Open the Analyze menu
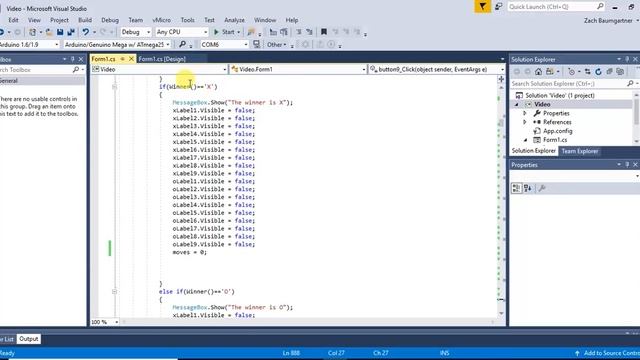The width and height of the screenshot is (640, 360). (x=234, y=20)
